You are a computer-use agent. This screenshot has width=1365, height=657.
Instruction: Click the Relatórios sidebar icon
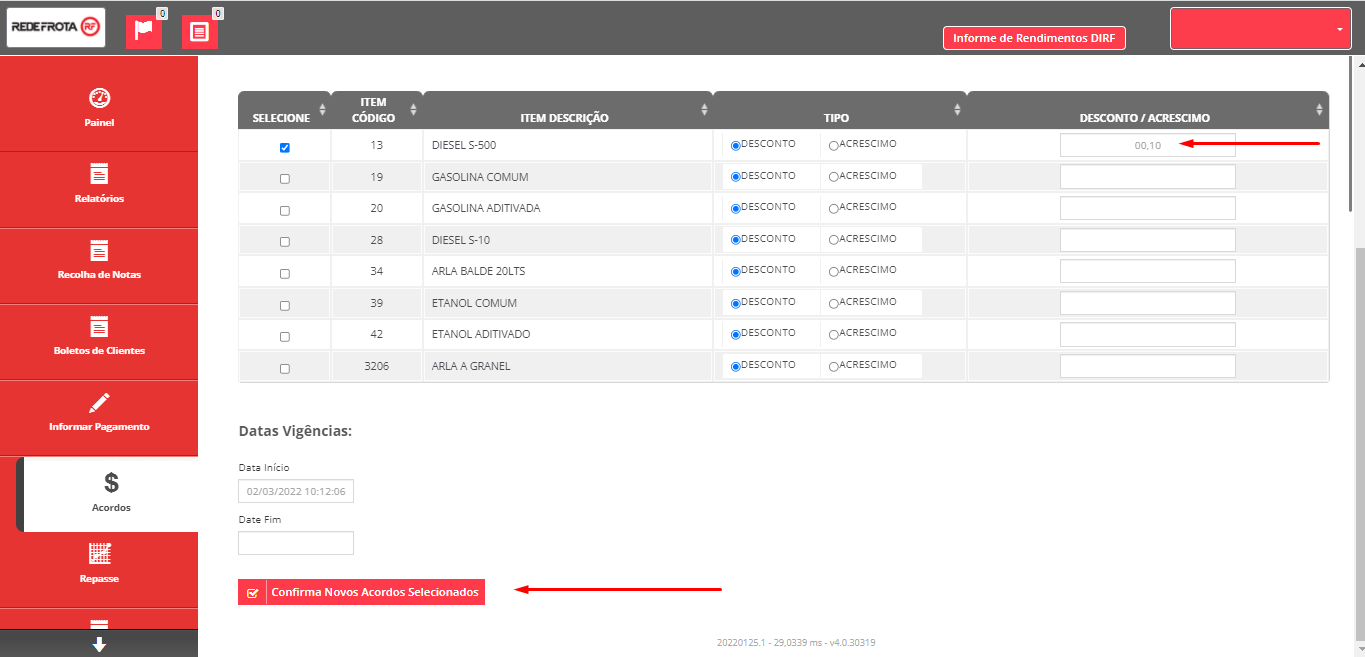pos(99,174)
